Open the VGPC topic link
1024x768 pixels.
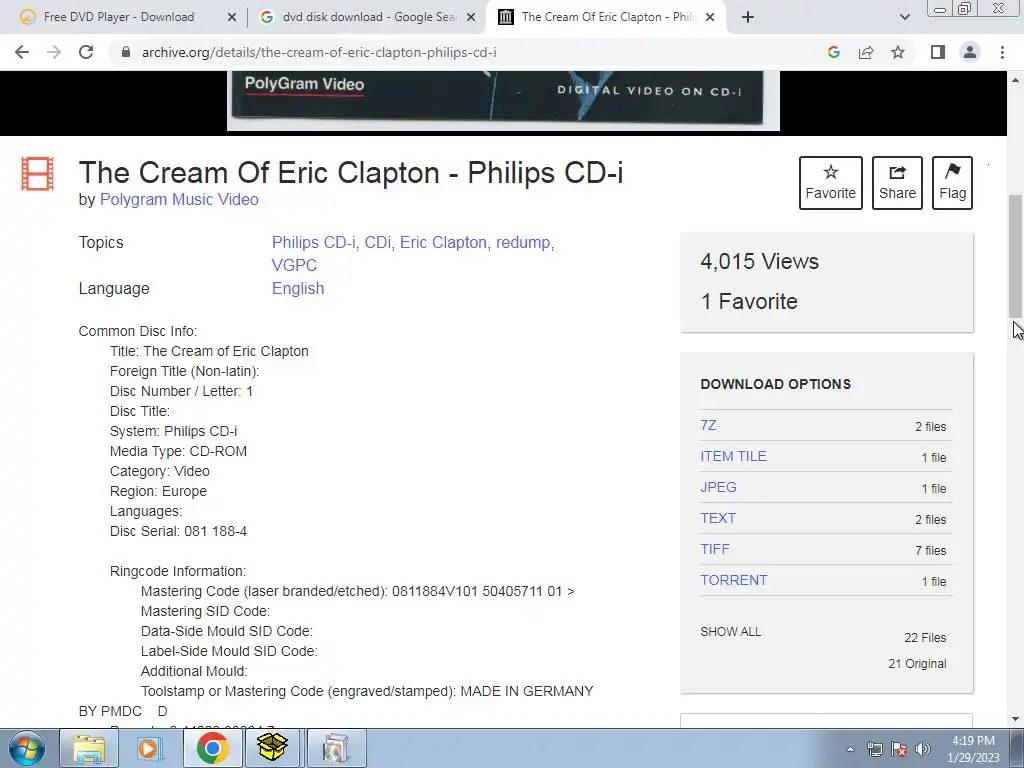click(x=294, y=265)
